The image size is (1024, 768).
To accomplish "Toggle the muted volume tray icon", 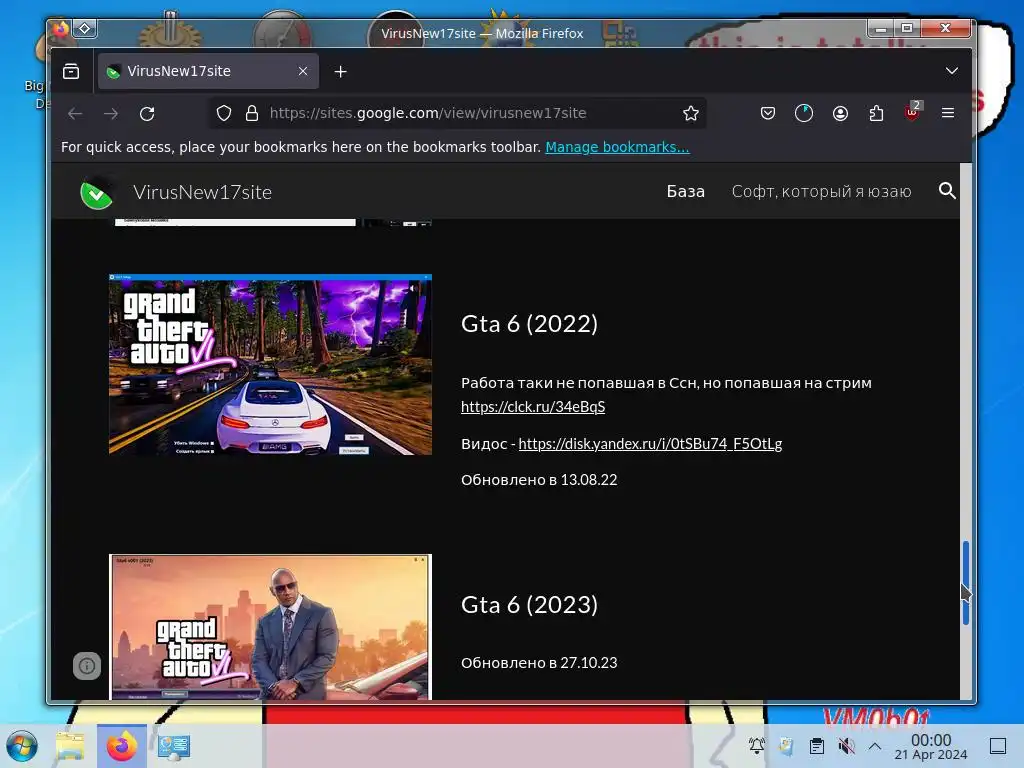I will point(846,746).
